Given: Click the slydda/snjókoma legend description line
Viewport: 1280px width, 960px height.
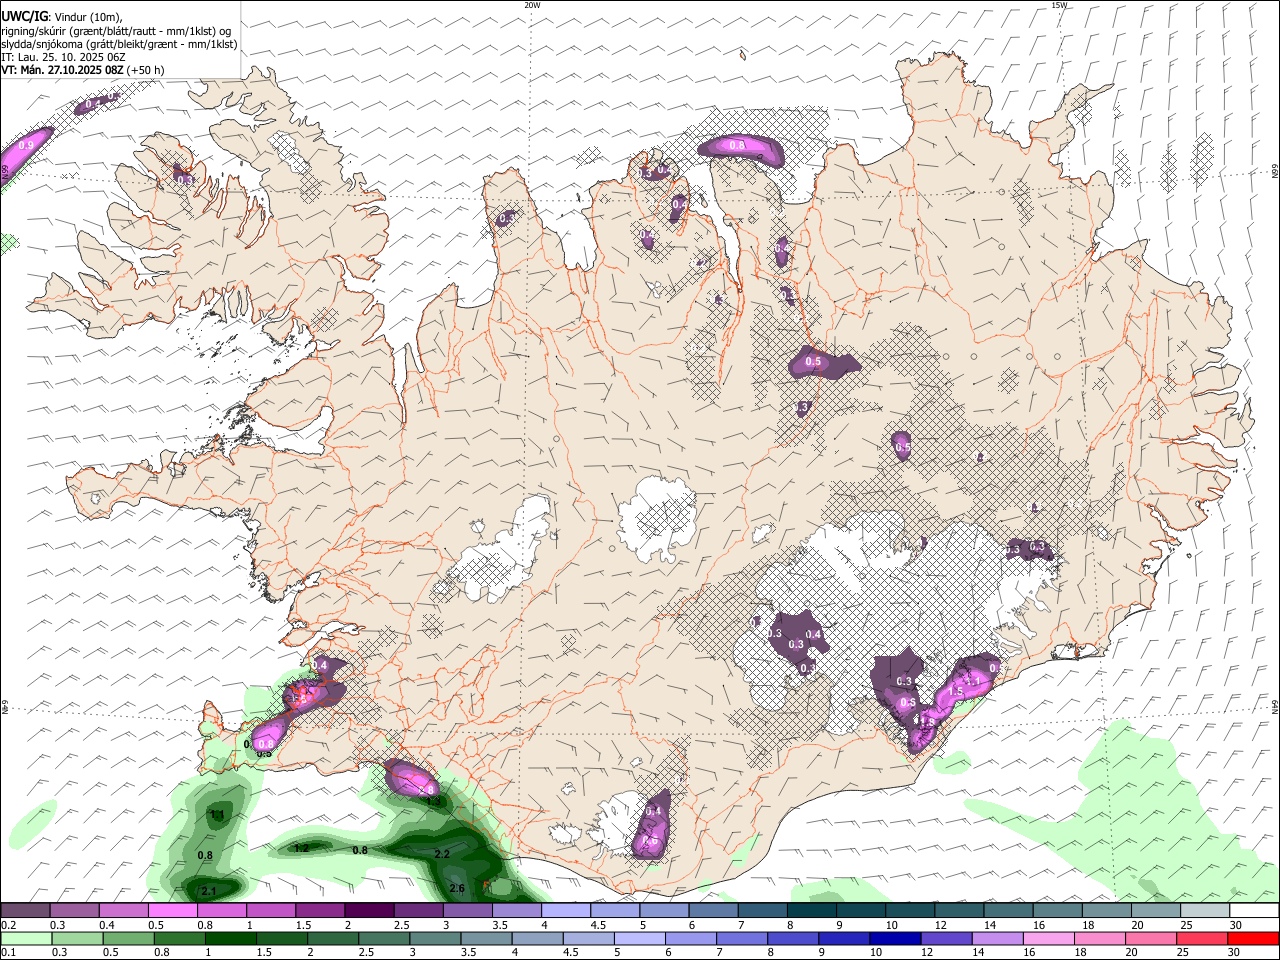Looking at the screenshot, I should pyautogui.click(x=119, y=44).
